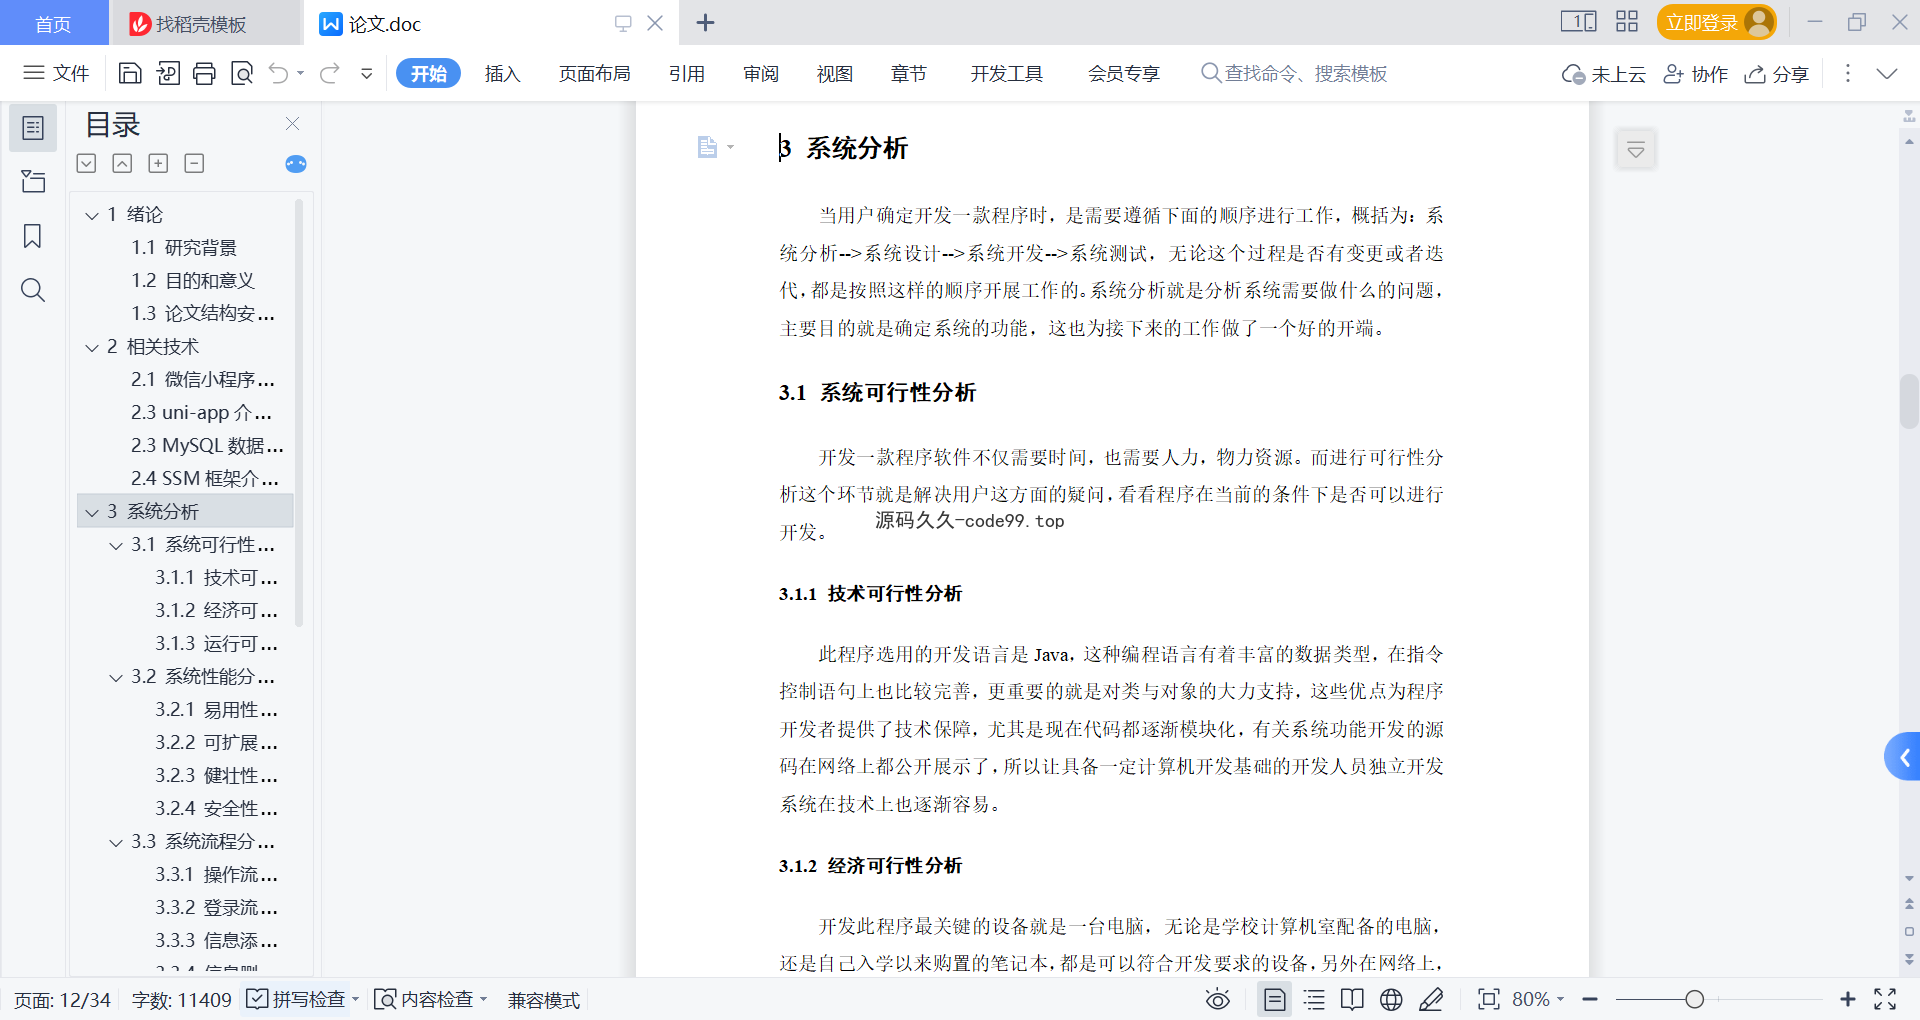The height and width of the screenshot is (1020, 1920).
Task: Close the 目录 pane
Action: [x=292, y=124]
